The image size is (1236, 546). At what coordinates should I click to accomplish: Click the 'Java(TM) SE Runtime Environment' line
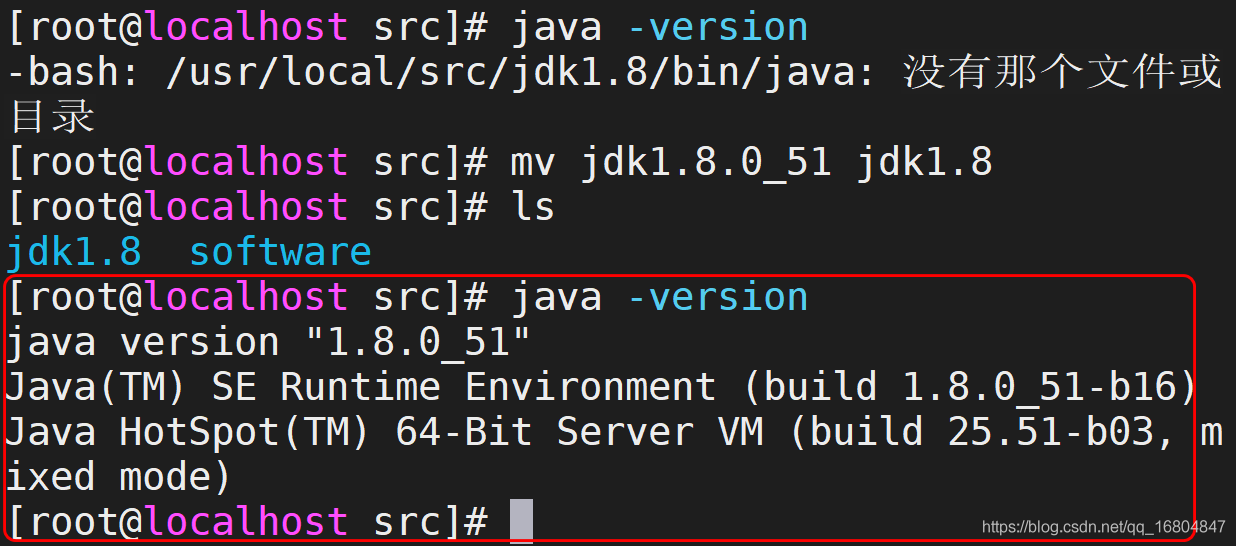601,388
